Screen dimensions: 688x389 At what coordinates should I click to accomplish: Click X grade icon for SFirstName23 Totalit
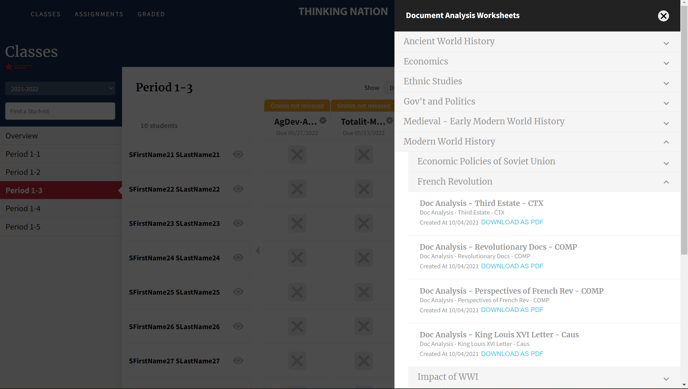pyautogui.click(x=364, y=223)
